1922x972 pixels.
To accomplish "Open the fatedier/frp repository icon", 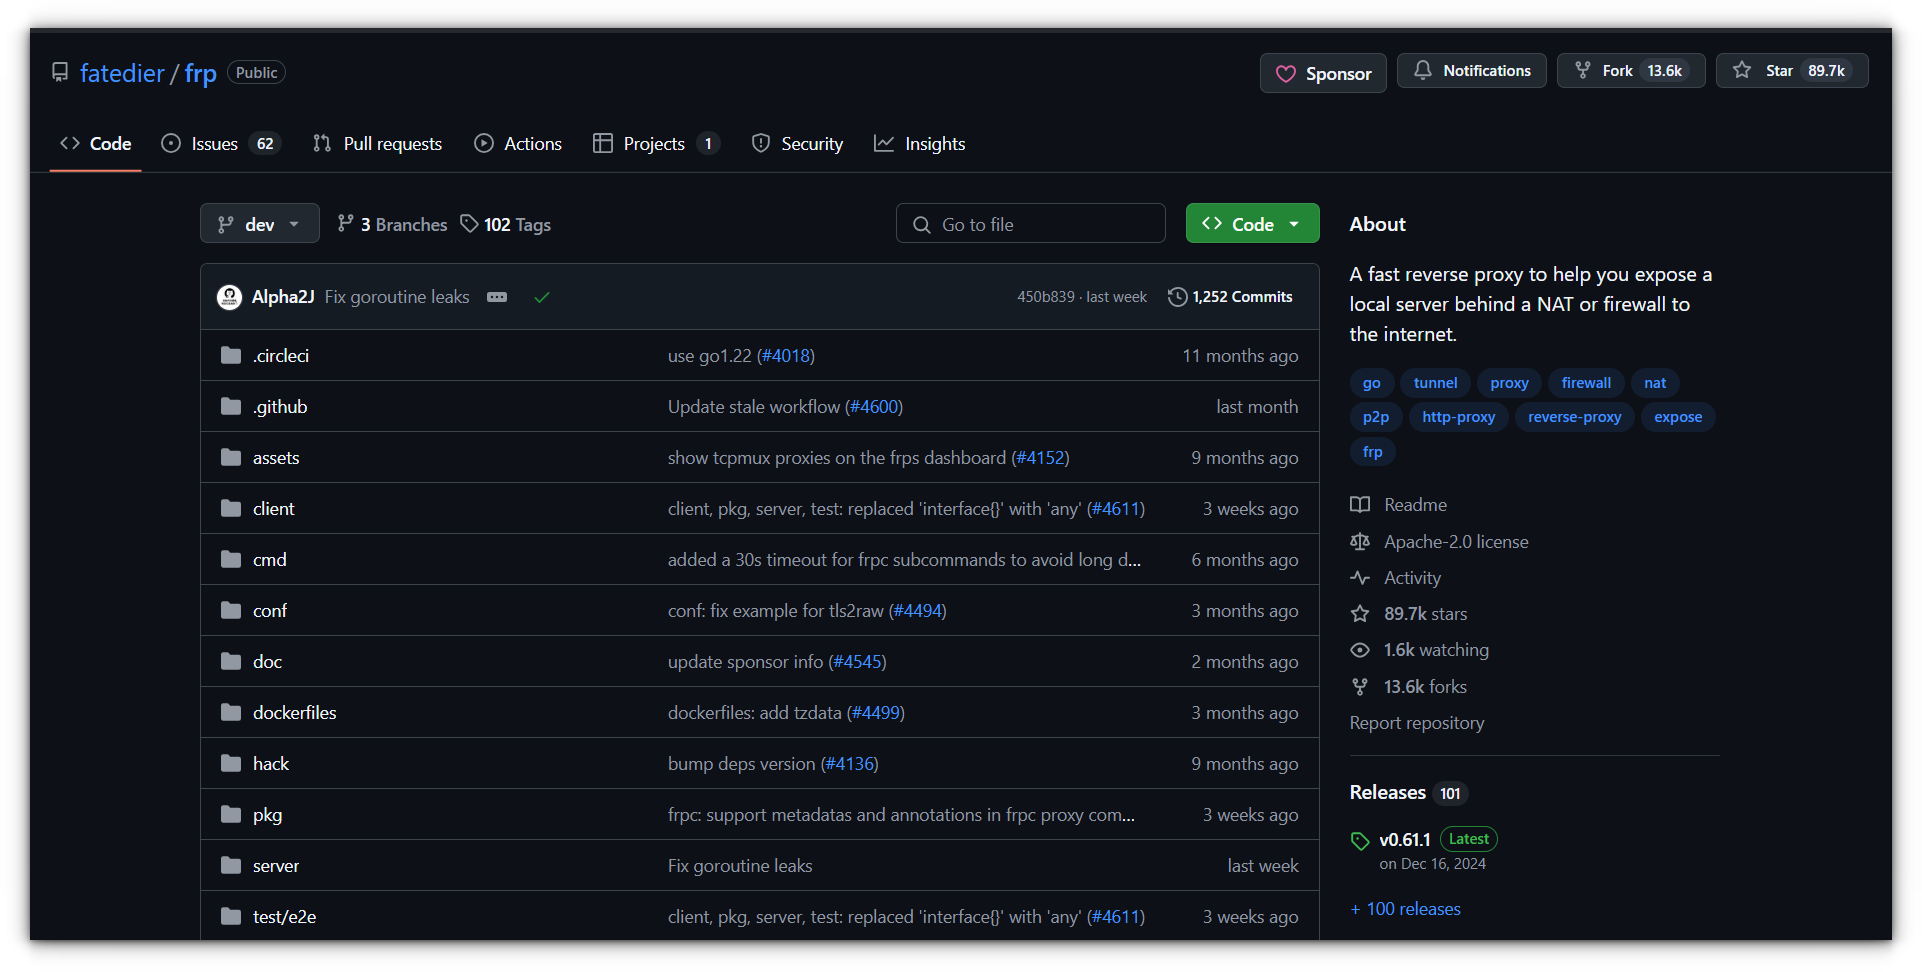I will pos(60,72).
